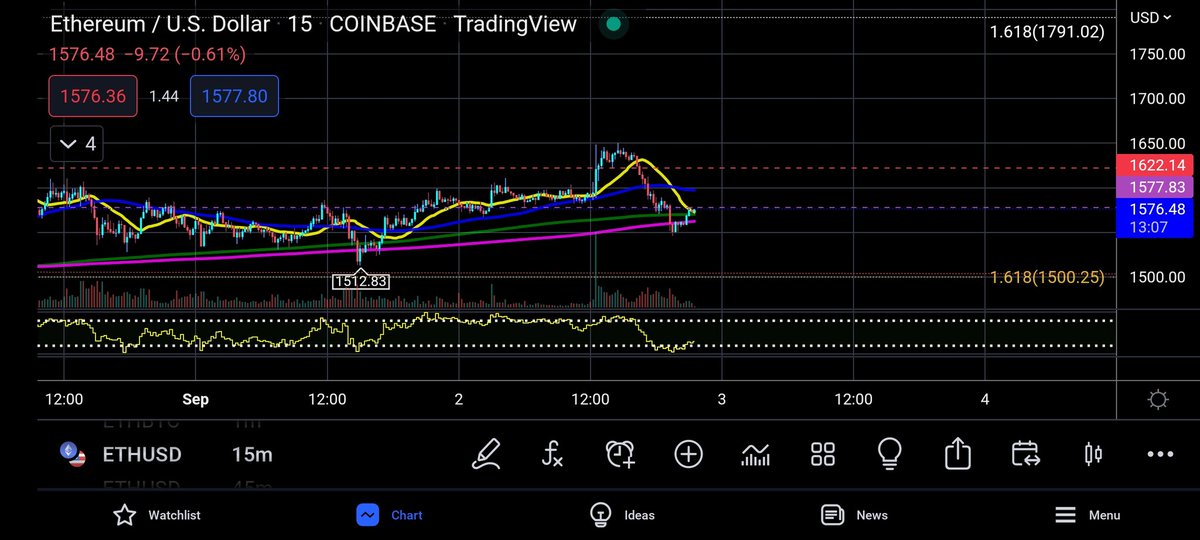Open the ETHUSD symbol search
Image resolution: width=1200 pixels, height=540 pixels.
click(x=142, y=455)
